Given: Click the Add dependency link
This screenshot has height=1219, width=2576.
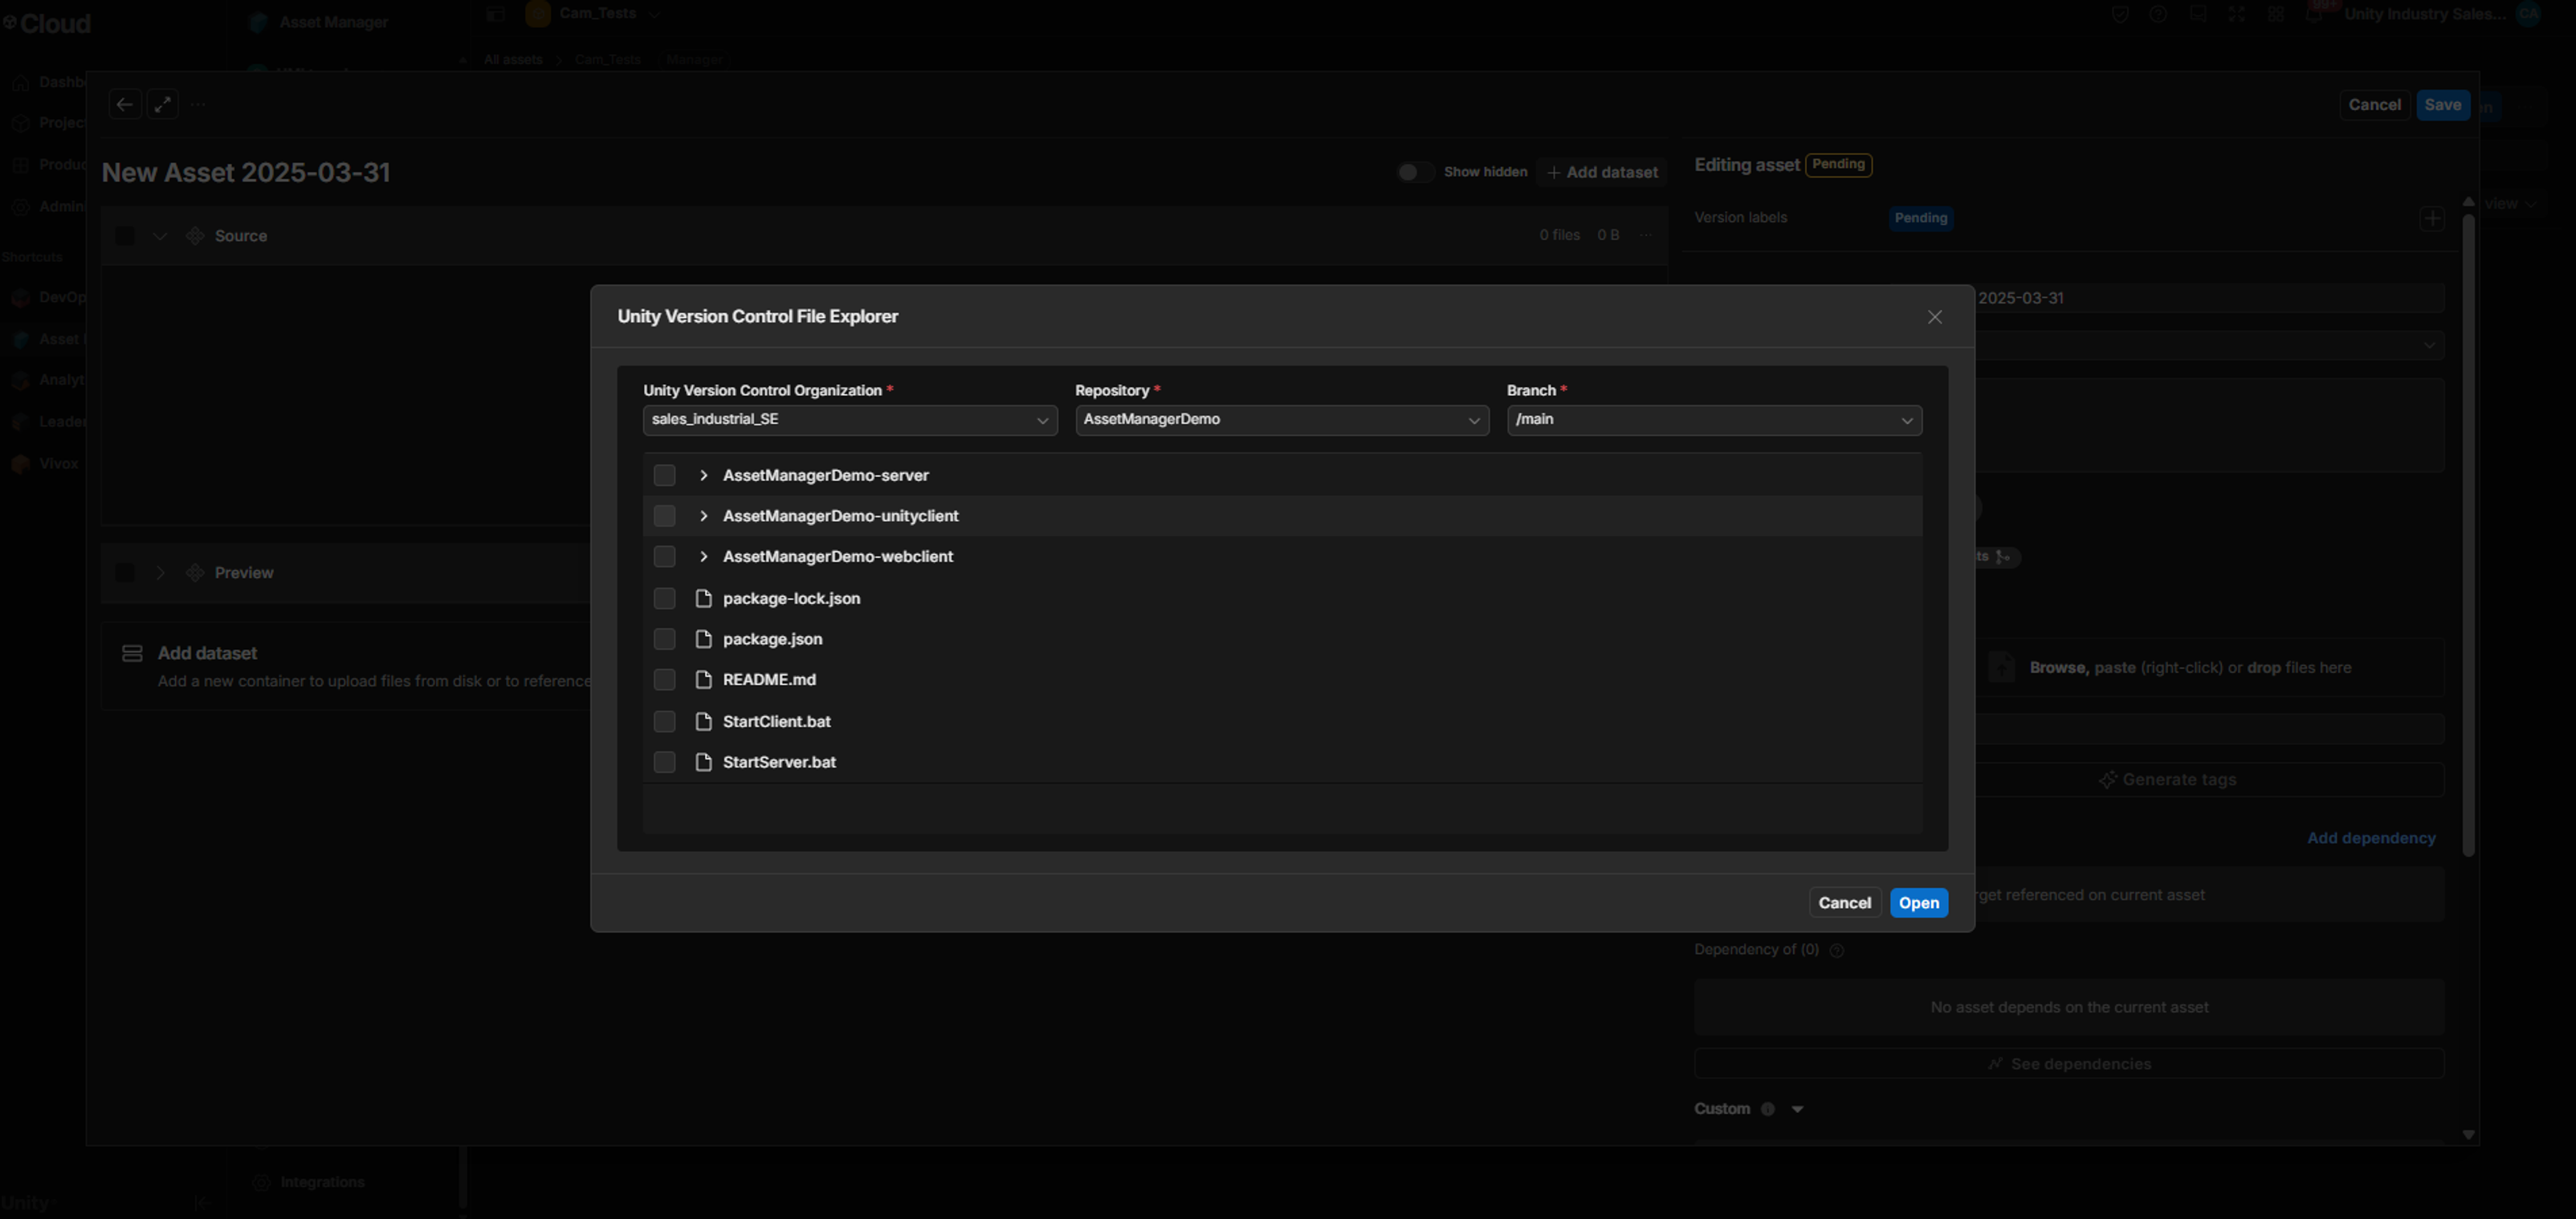Looking at the screenshot, I should 2371,838.
